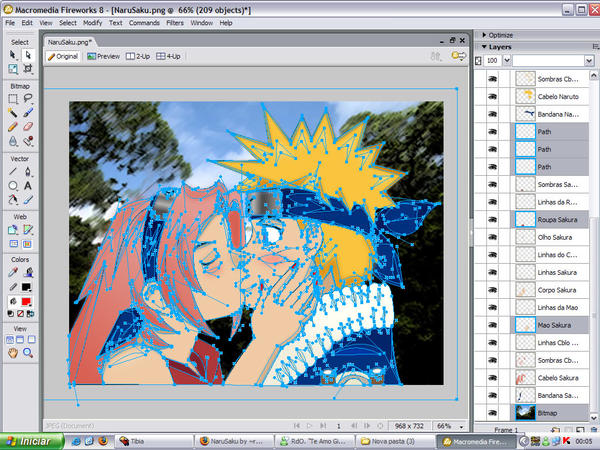Select the Subselection tool
The width and height of the screenshot is (600, 450).
28,55
